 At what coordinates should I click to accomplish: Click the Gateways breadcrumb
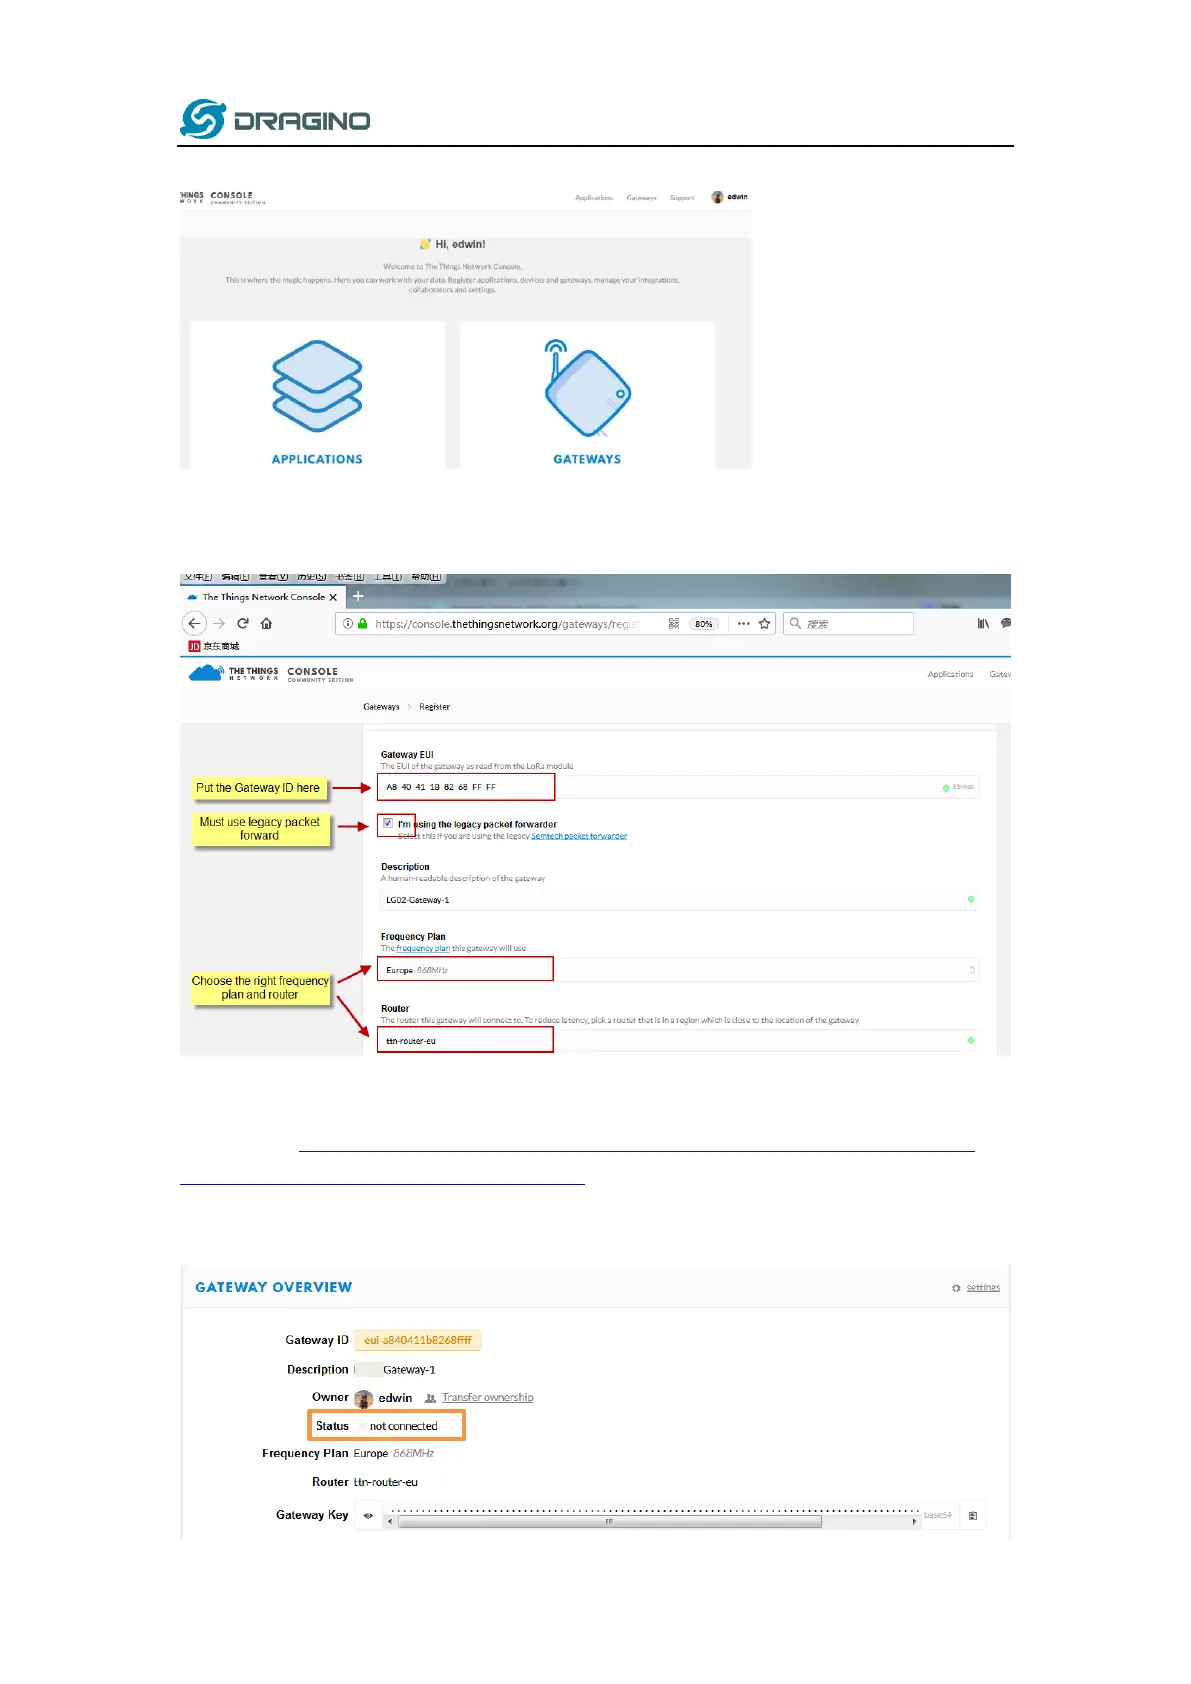pos(381,706)
